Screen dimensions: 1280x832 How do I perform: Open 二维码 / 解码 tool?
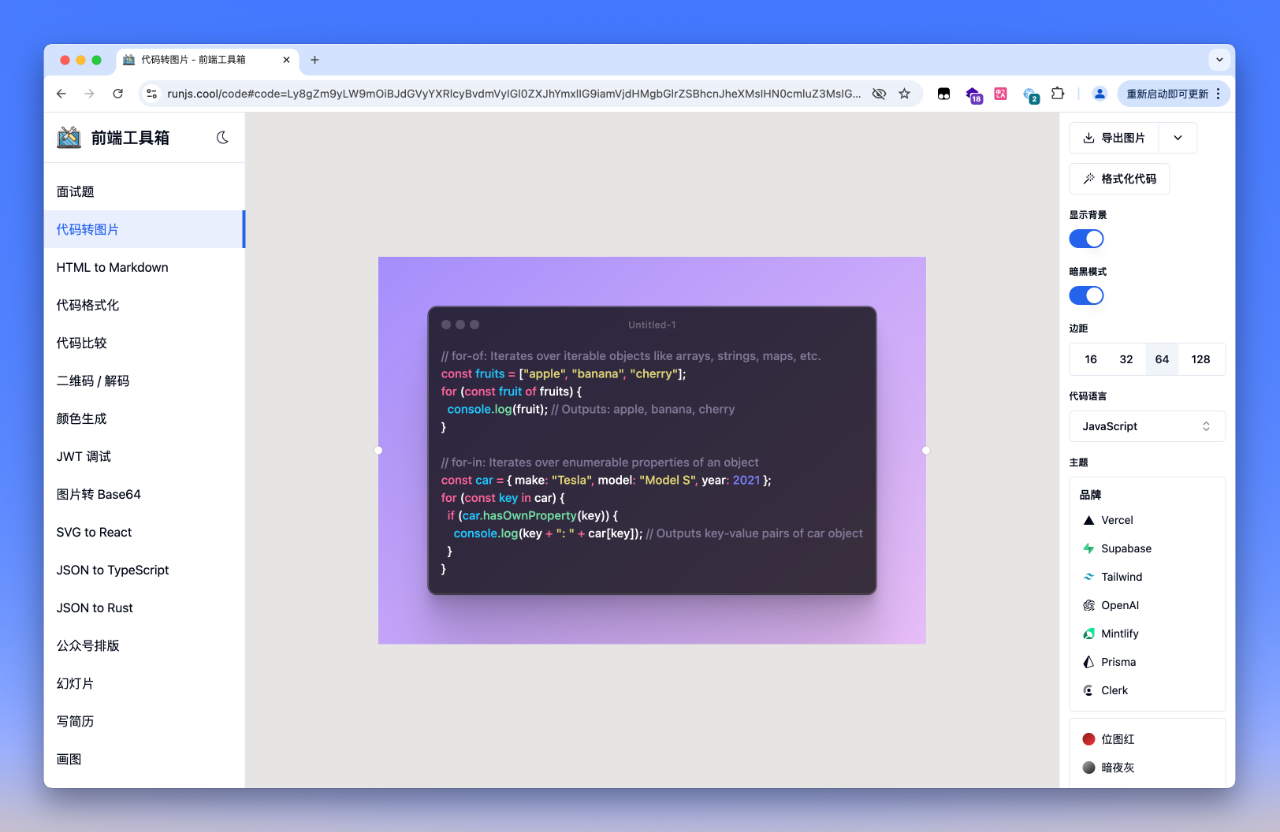tap(144, 381)
